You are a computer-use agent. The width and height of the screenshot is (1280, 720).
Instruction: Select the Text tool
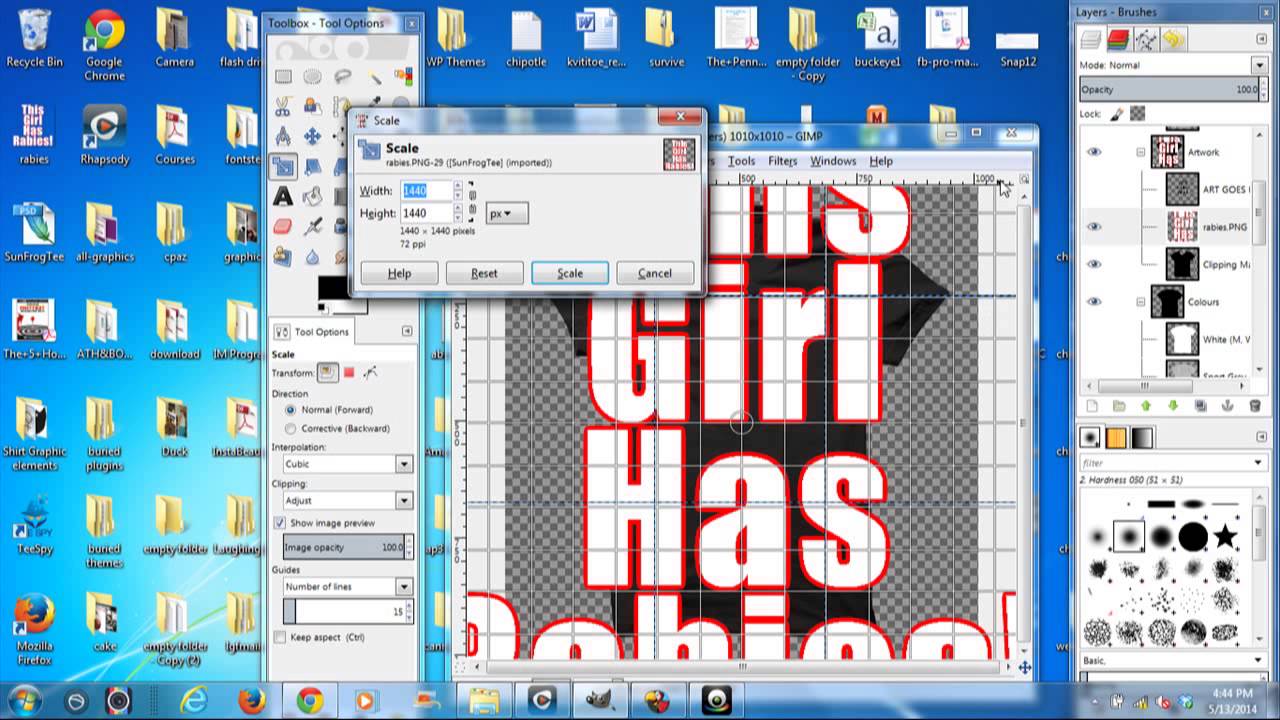point(283,196)
